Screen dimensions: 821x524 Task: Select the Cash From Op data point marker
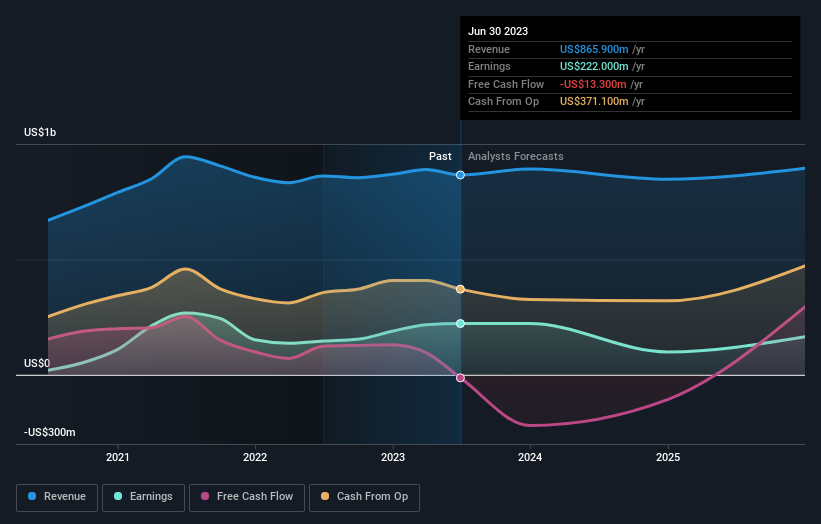(x=460, y=289)
